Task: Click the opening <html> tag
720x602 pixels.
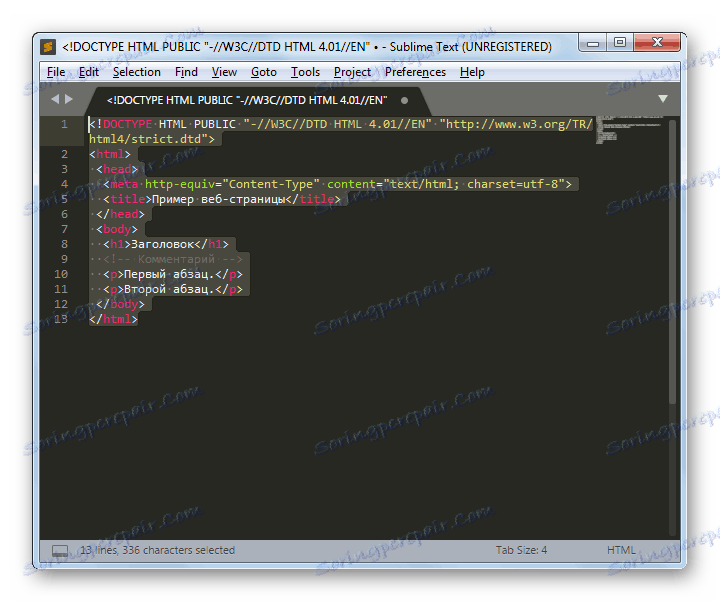Action: coord(110,154)
